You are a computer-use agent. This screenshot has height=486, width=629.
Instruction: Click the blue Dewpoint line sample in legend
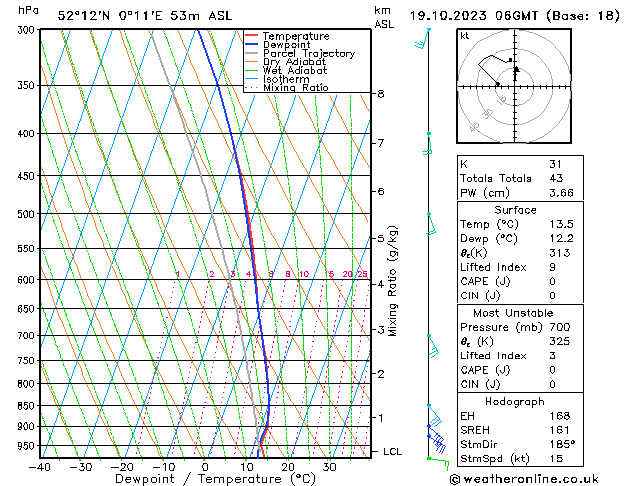click(x=251, y=44)
